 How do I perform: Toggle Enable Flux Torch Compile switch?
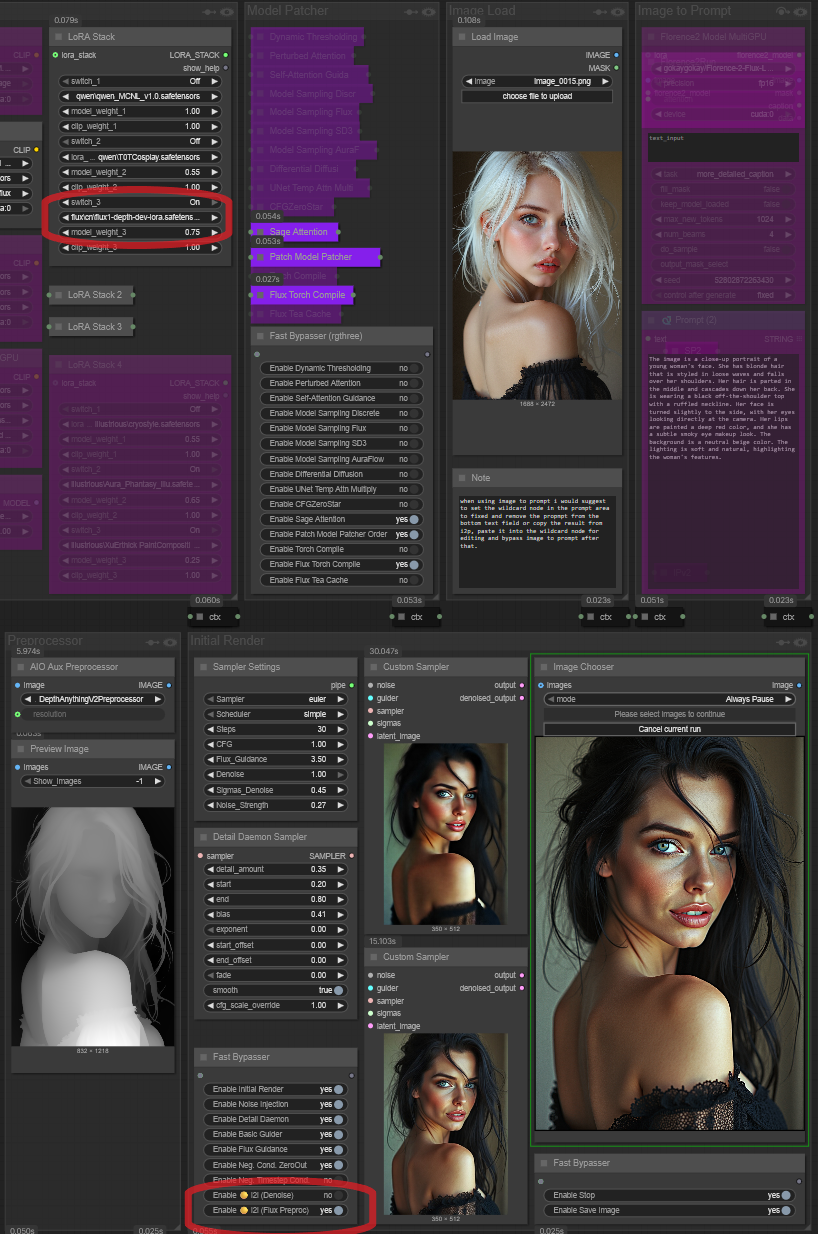pyautogui.click(x=414, y=565)
